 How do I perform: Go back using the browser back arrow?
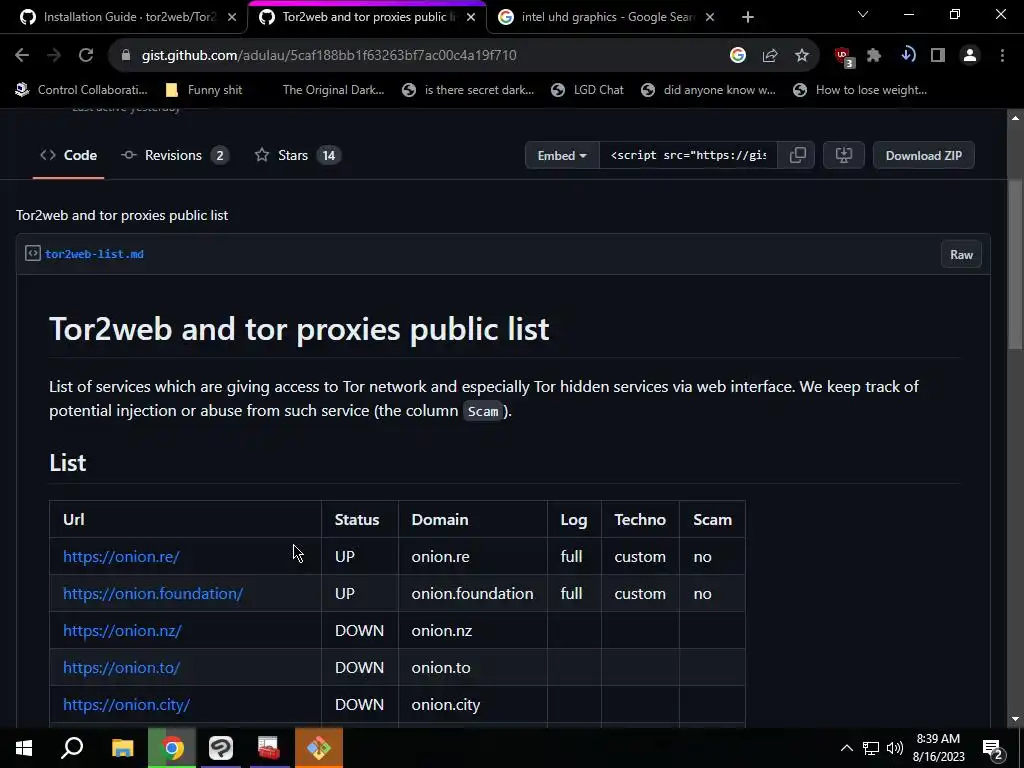pyautogui.click(x=22, y=56)
